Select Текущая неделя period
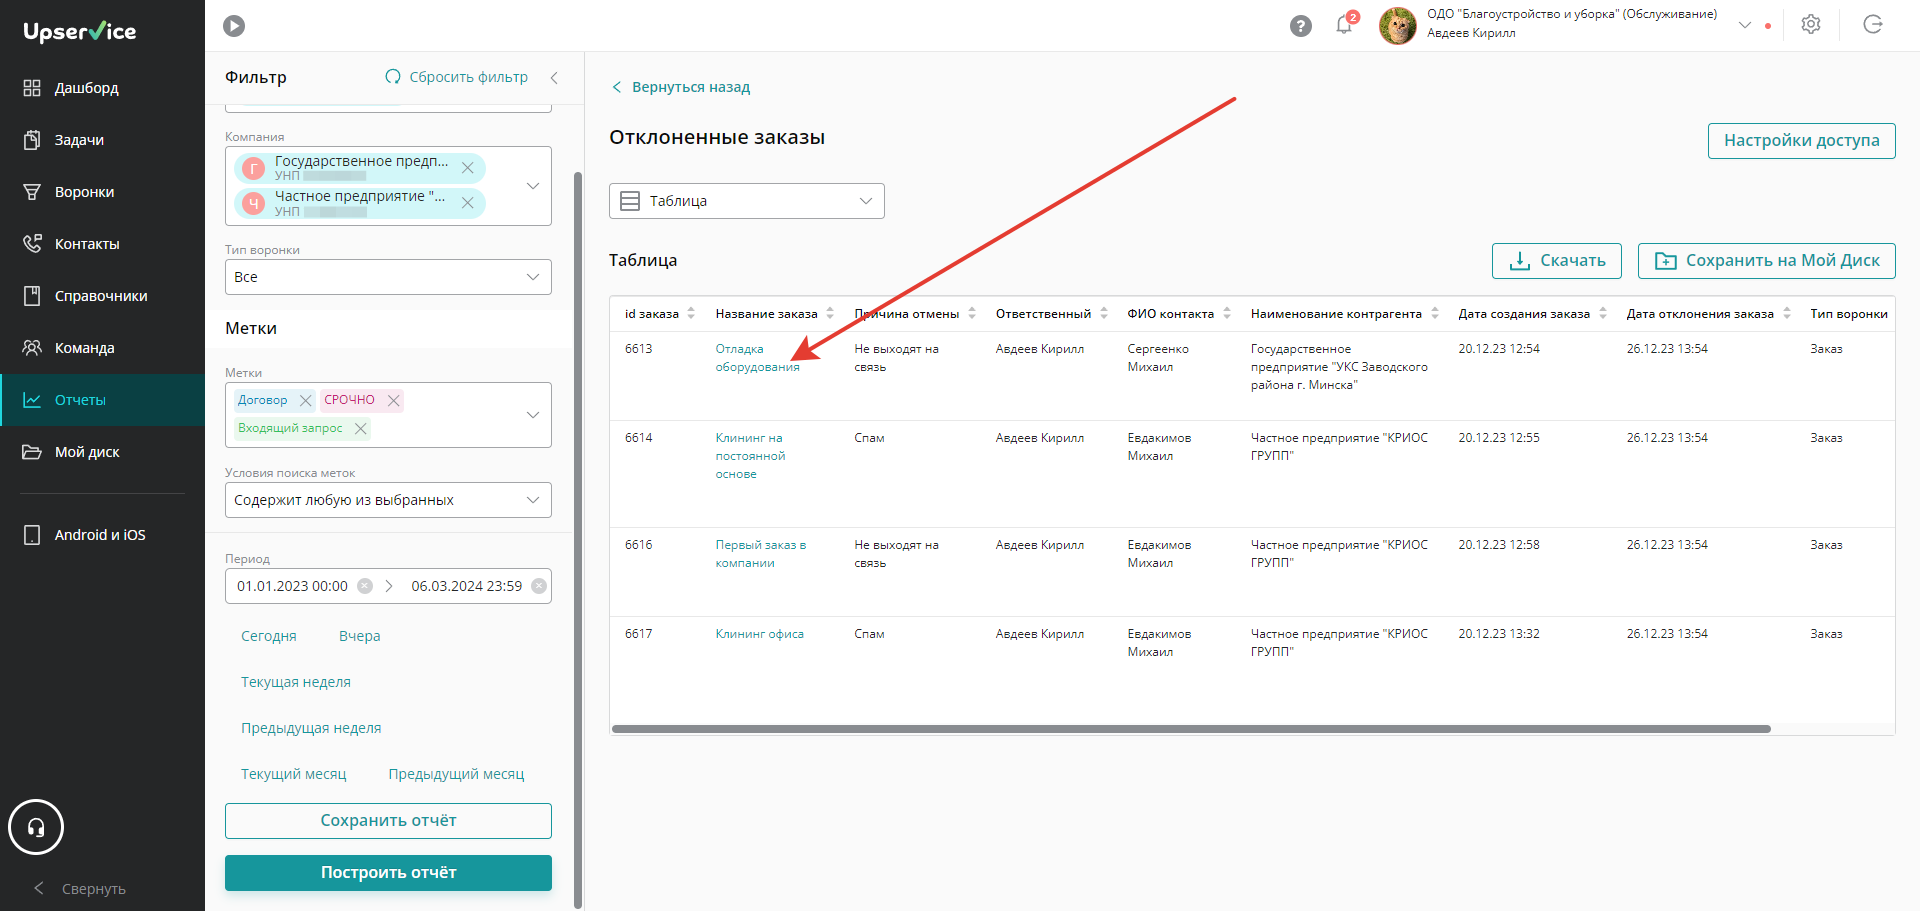Image resolution: width=1920 pixels, height=911 pixels. coord(296,682)
